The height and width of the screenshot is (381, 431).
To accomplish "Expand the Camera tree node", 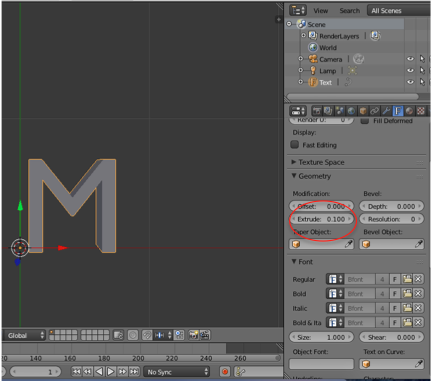I will (301, 59).
